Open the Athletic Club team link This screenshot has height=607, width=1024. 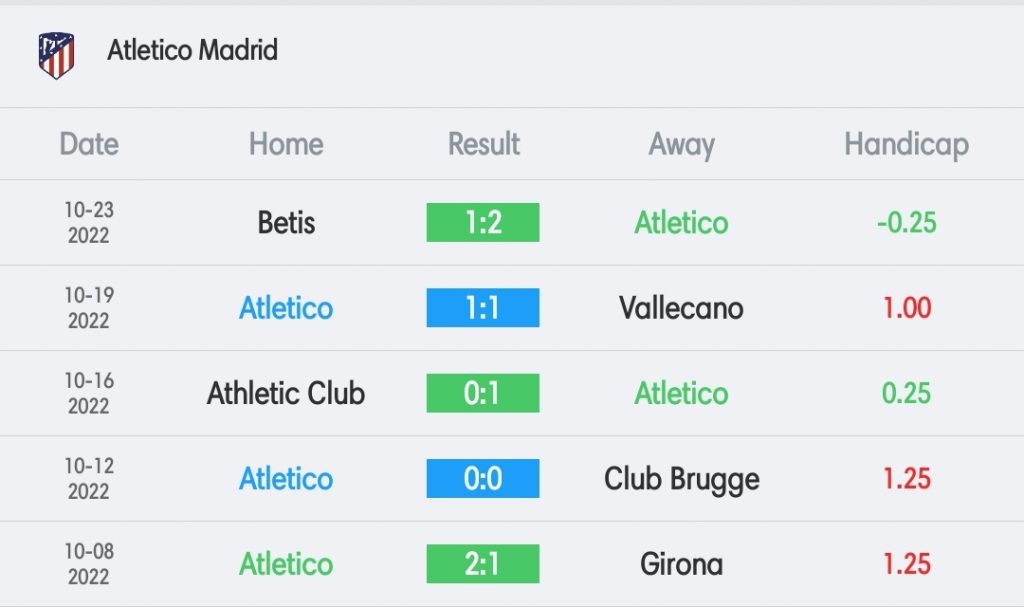286,393
